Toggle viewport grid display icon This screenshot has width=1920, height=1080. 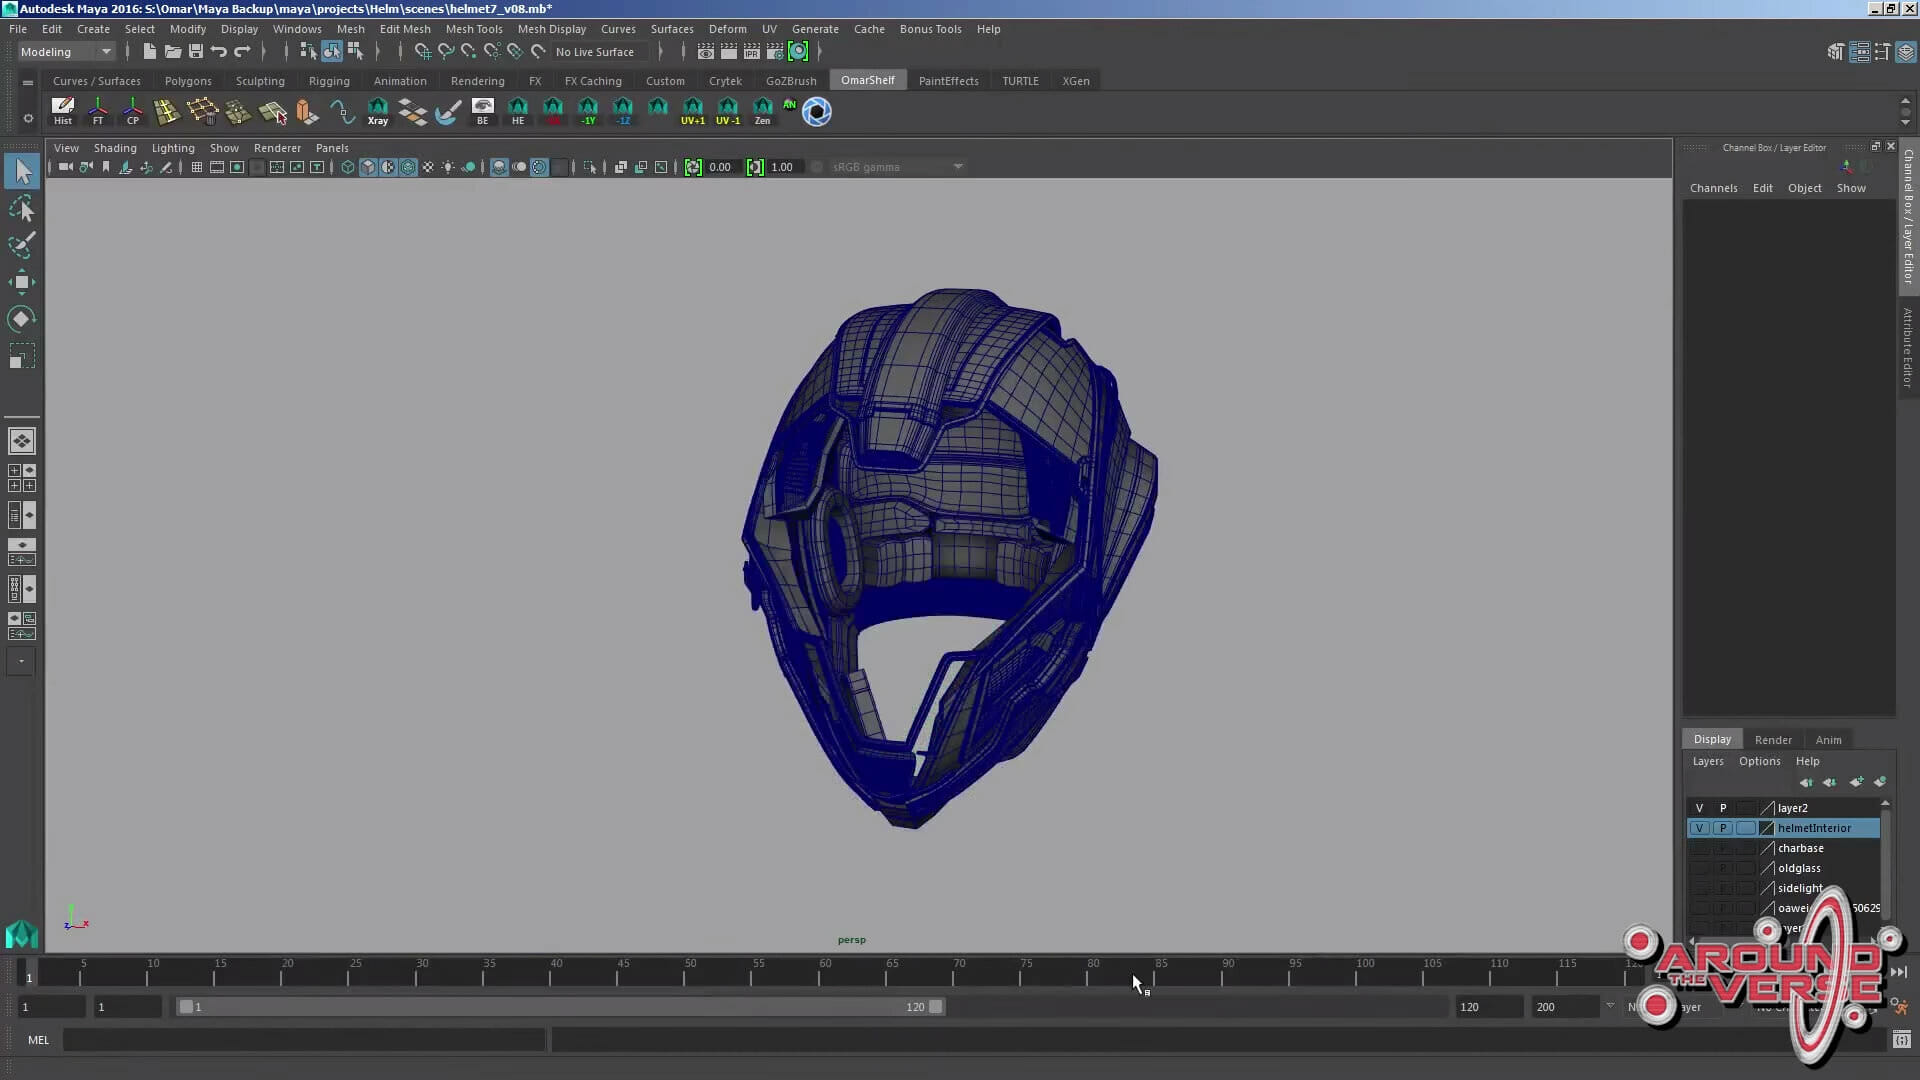point(196,167)
